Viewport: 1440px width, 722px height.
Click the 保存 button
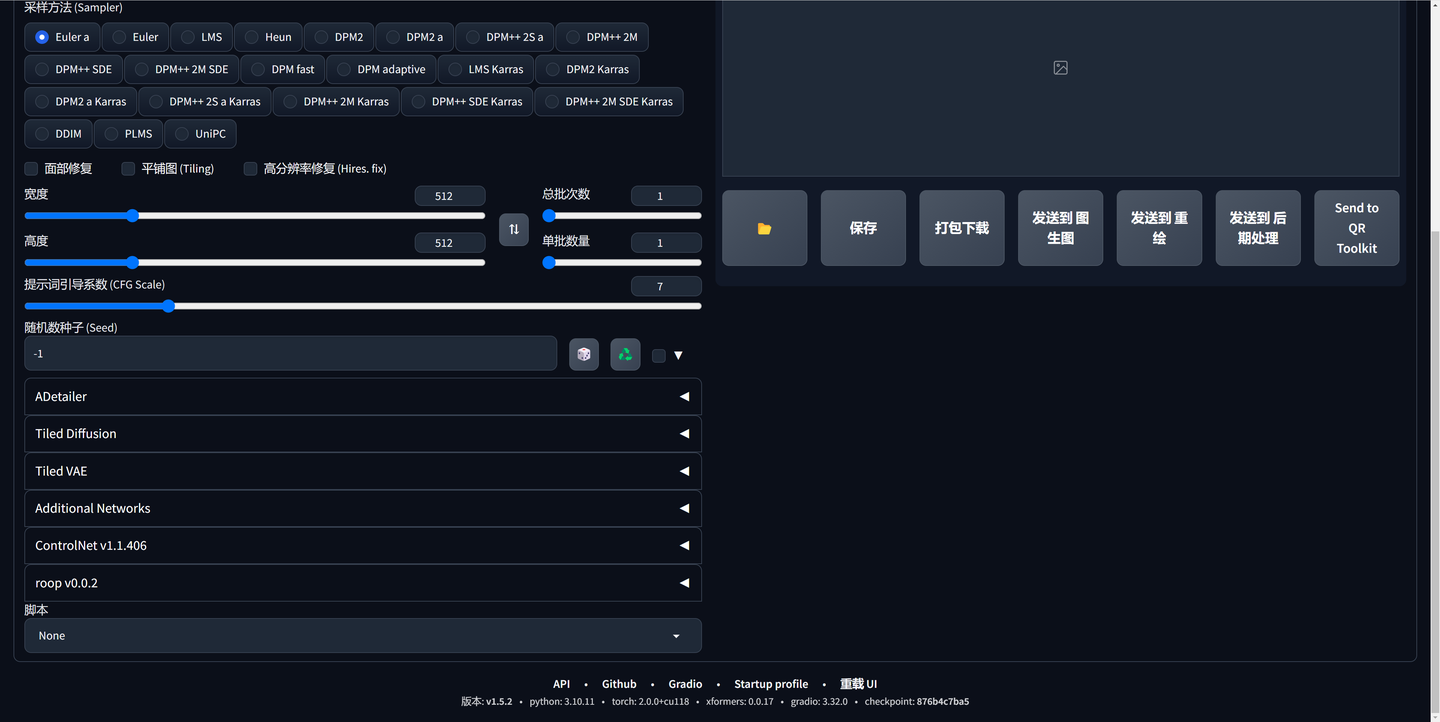(x=863, y=228)
